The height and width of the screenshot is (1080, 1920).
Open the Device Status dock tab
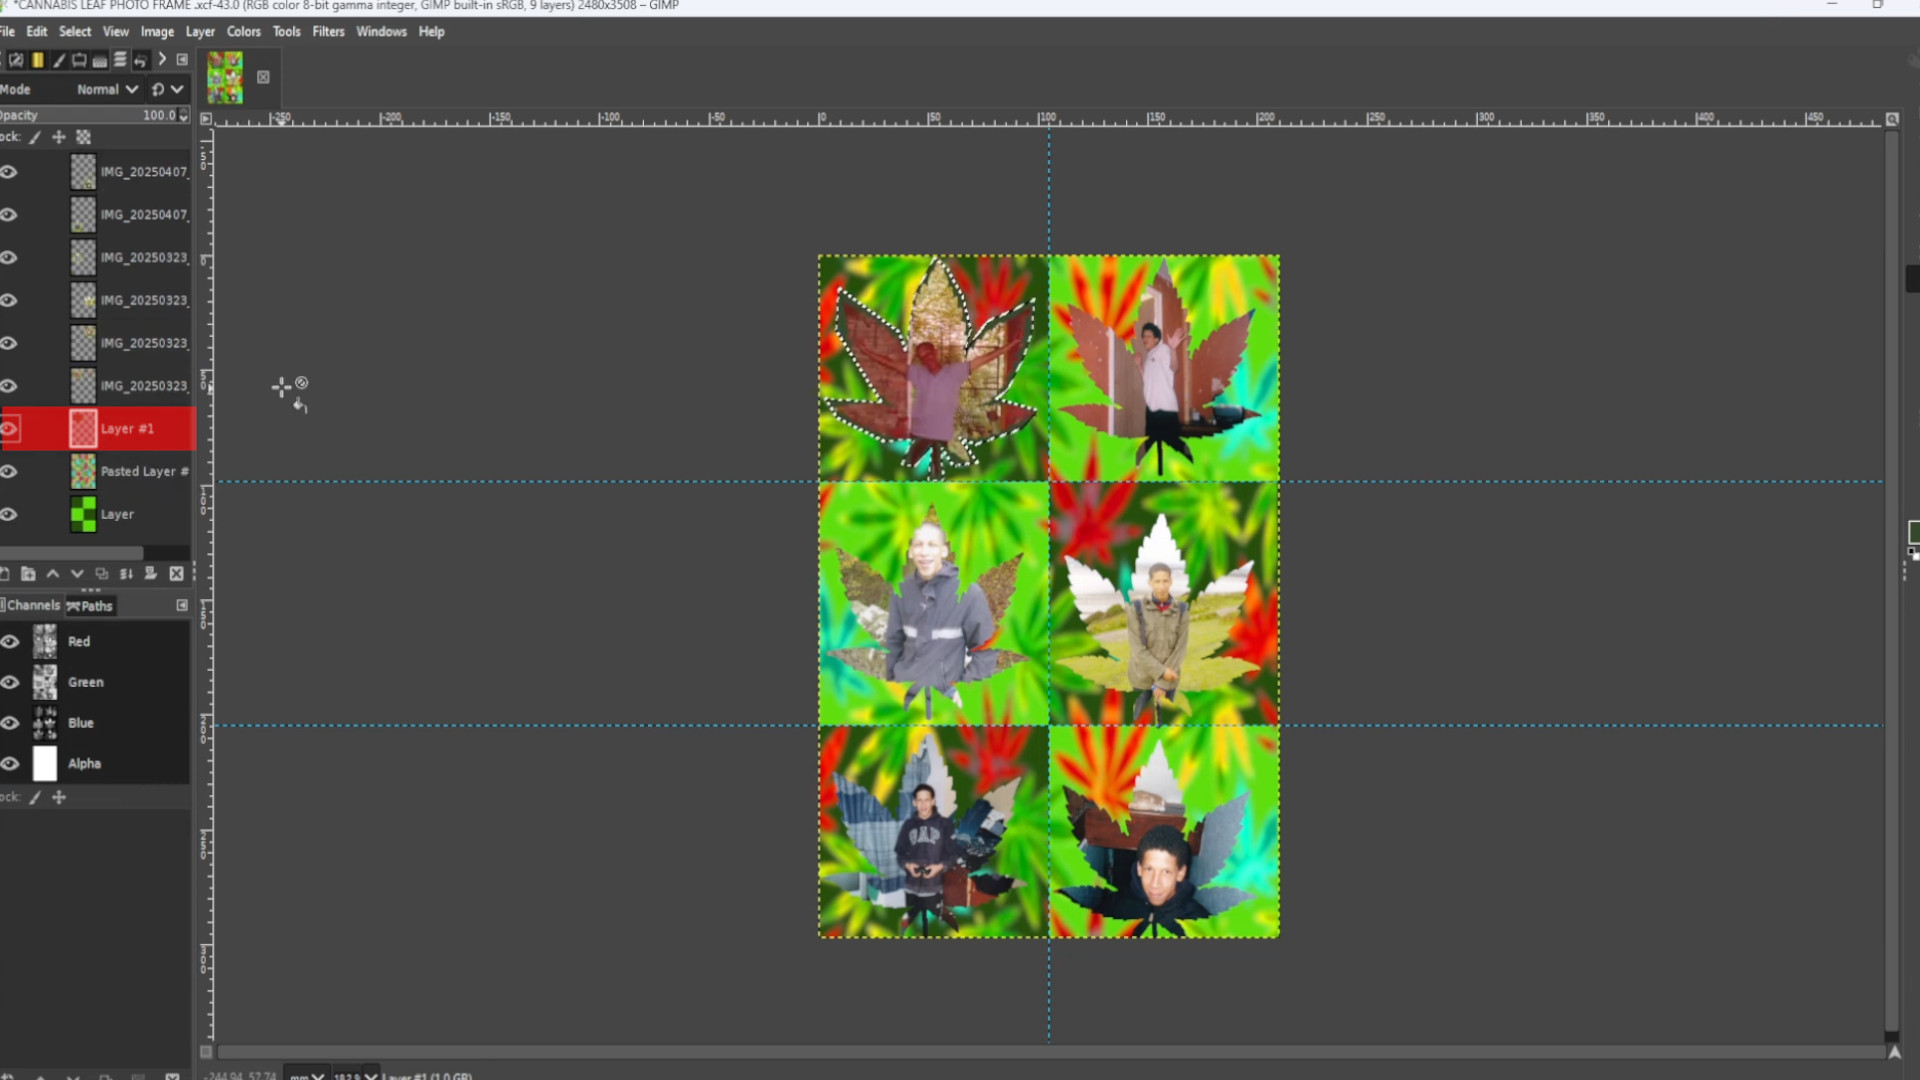click(x=16, y=60)
